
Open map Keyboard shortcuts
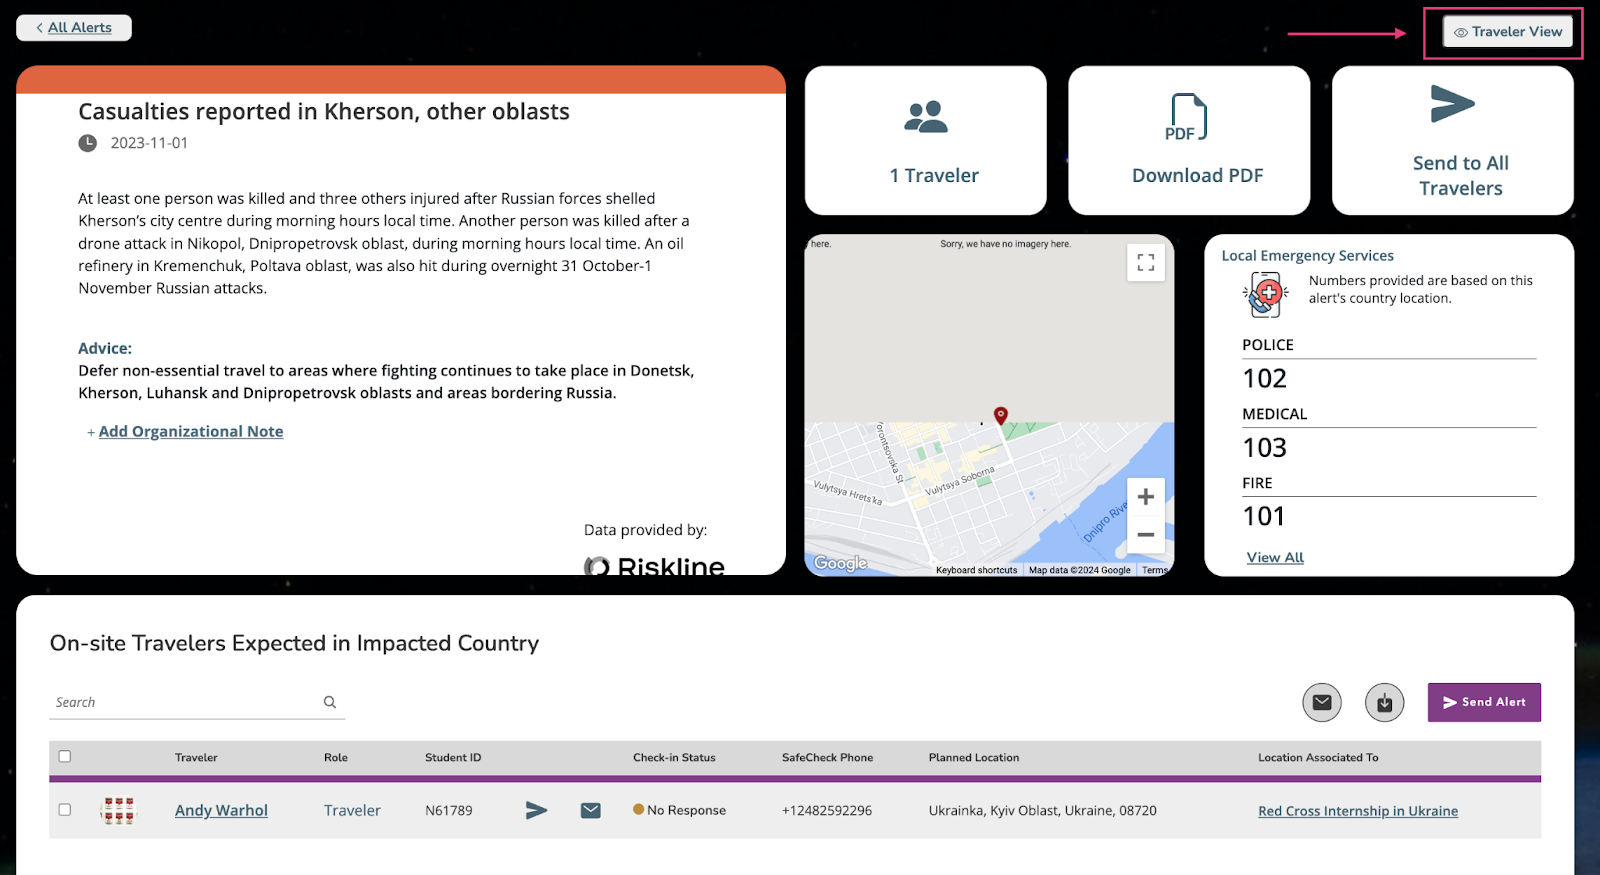(976, 570)
